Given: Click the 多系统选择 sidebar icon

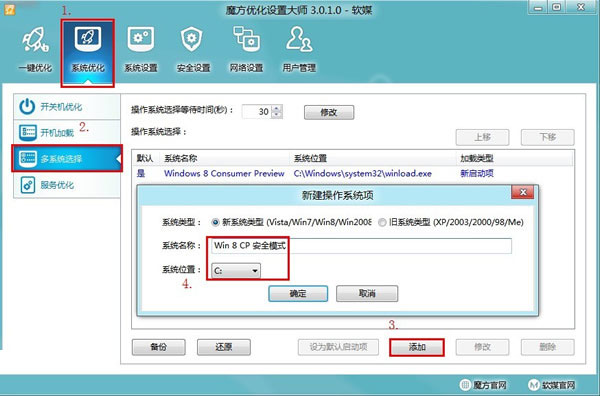Looking at the screenshot, I should [x=28, y=158].
